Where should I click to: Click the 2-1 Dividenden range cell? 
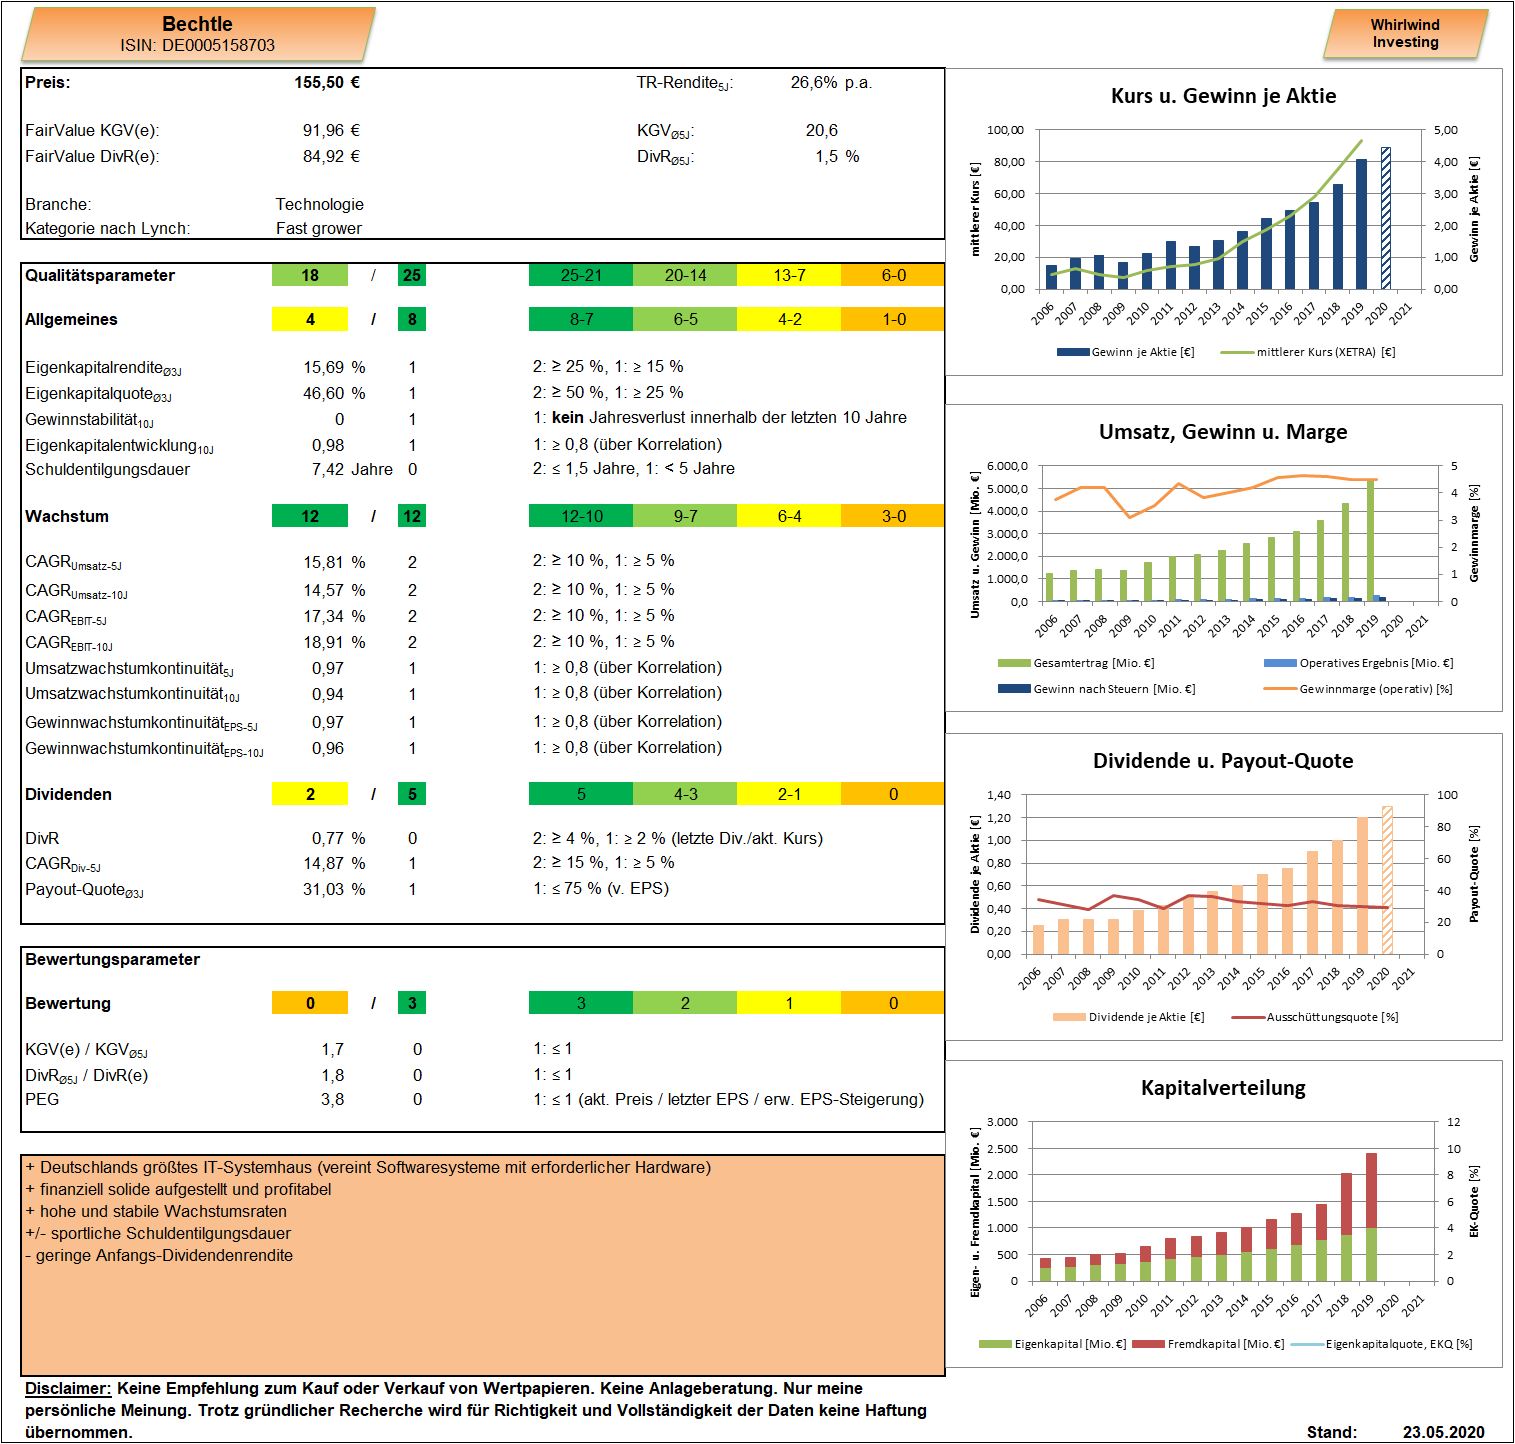point(789,794)
